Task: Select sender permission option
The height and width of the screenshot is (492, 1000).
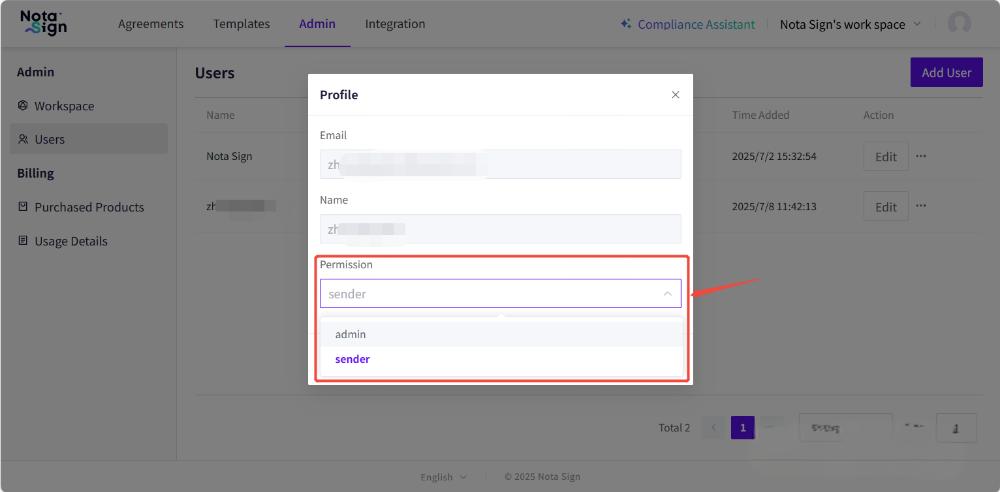Action: [352, 359]
